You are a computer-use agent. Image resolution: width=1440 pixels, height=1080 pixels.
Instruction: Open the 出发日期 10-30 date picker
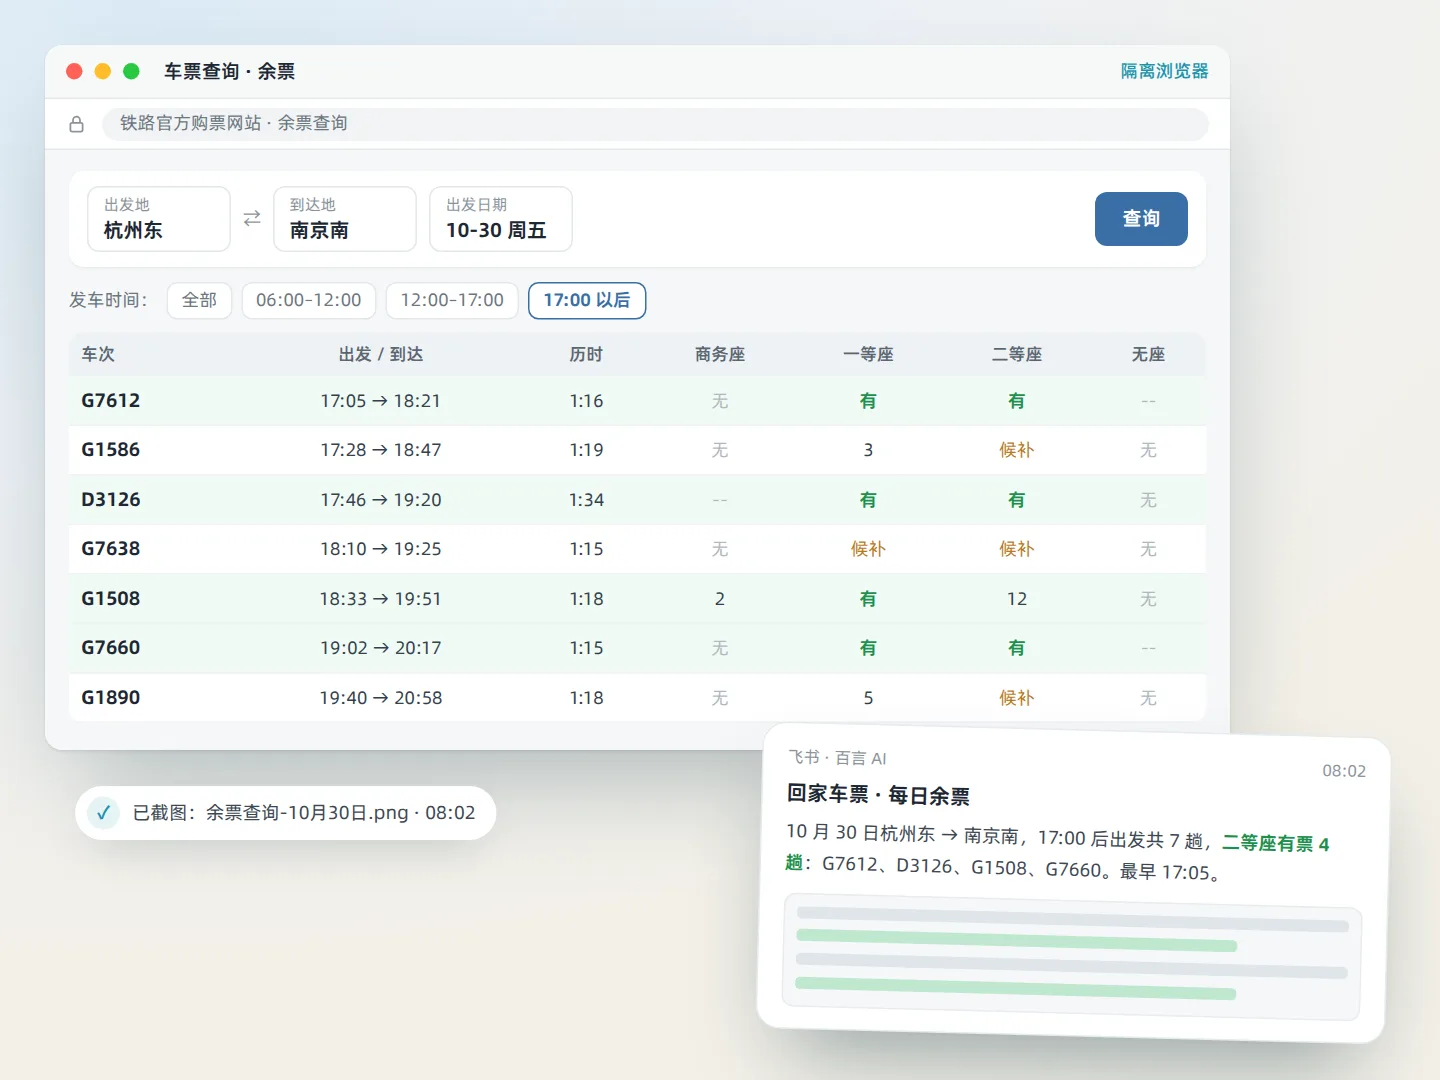501,219
